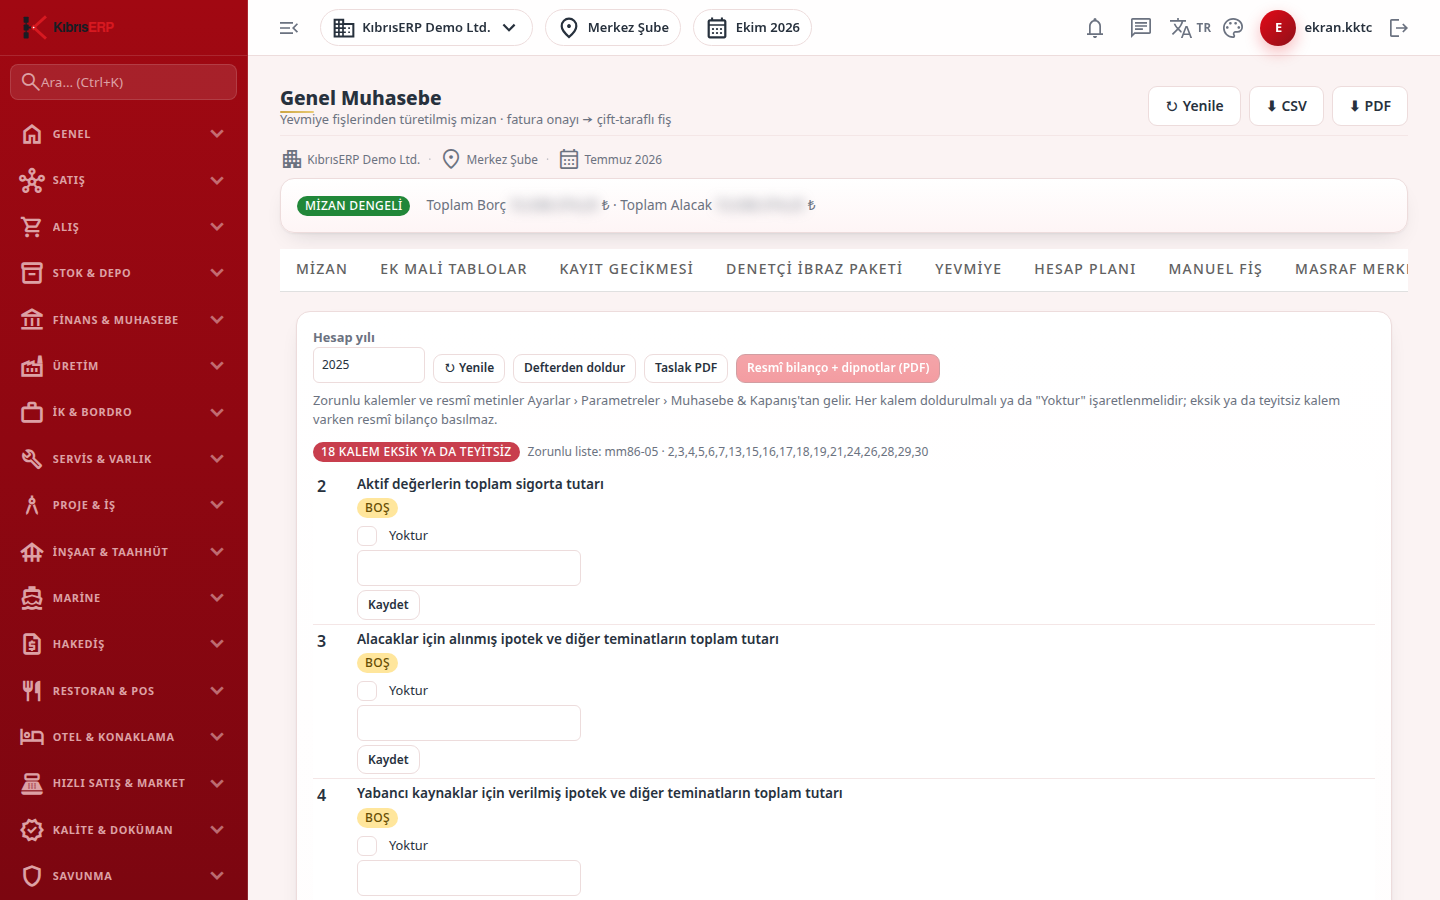Open the notifications bell
Viewport: 1440px width, 900px height.
pyautogui.click(x=1095, y=28)
